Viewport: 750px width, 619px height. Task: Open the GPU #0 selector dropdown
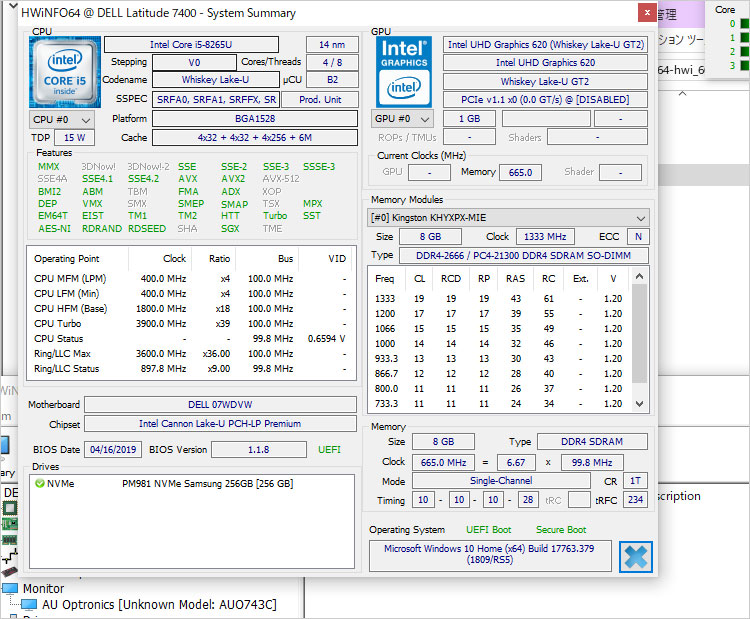402,119
